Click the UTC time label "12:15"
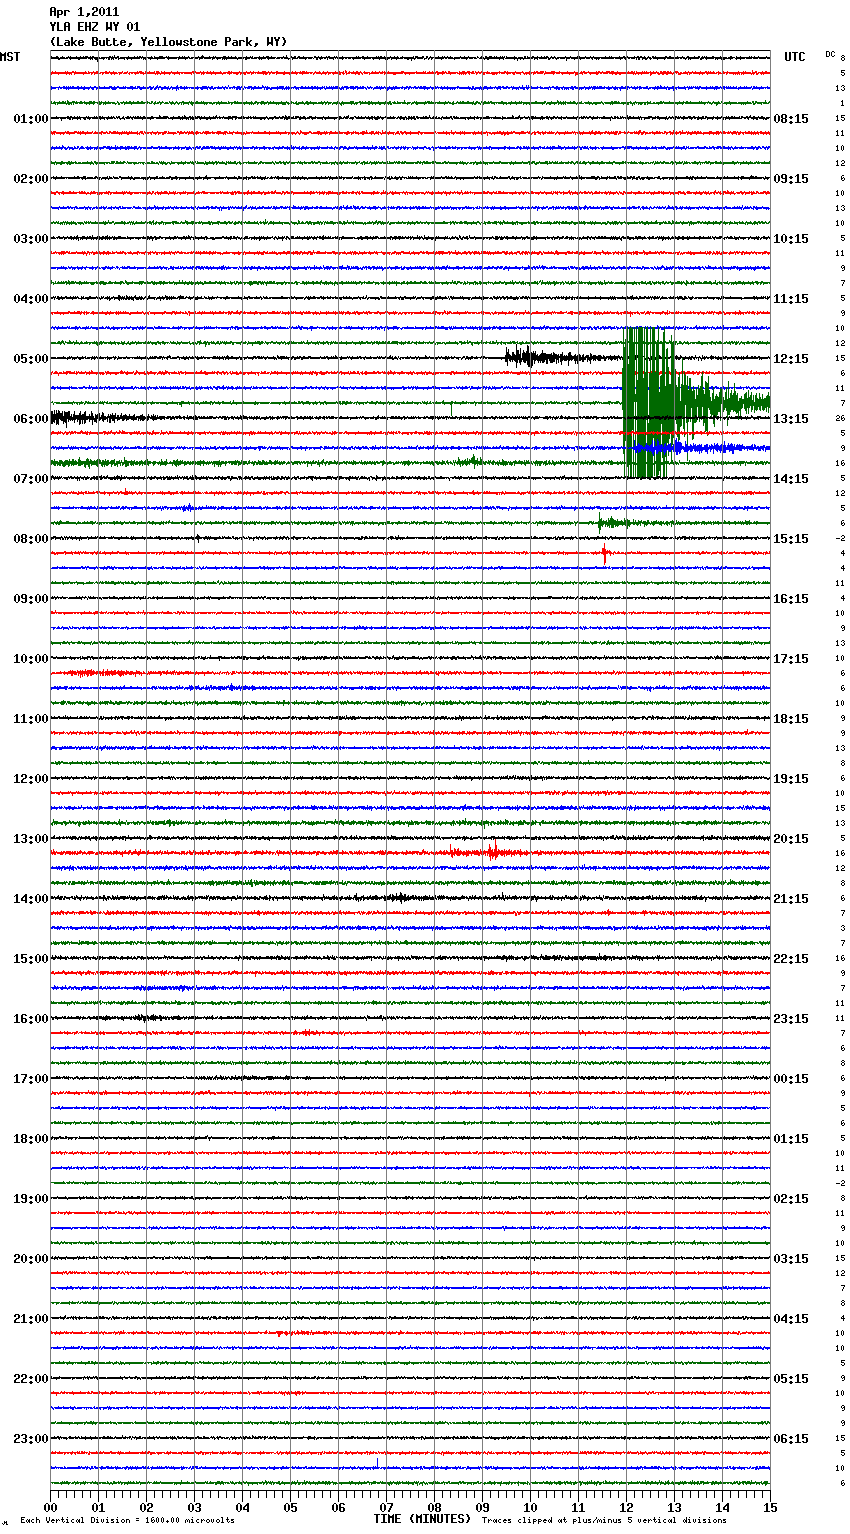 [791, 359]
